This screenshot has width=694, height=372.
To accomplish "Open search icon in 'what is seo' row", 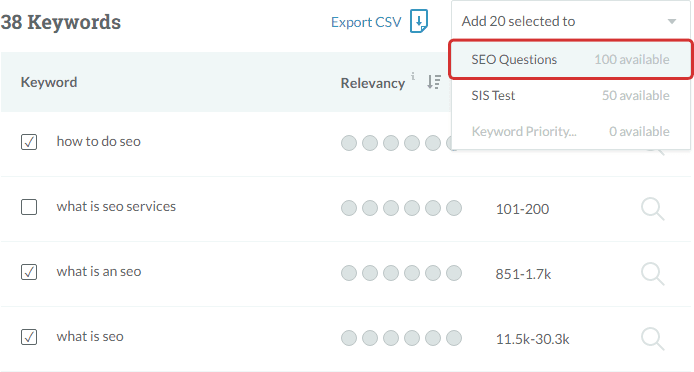I will coord(652,339).
